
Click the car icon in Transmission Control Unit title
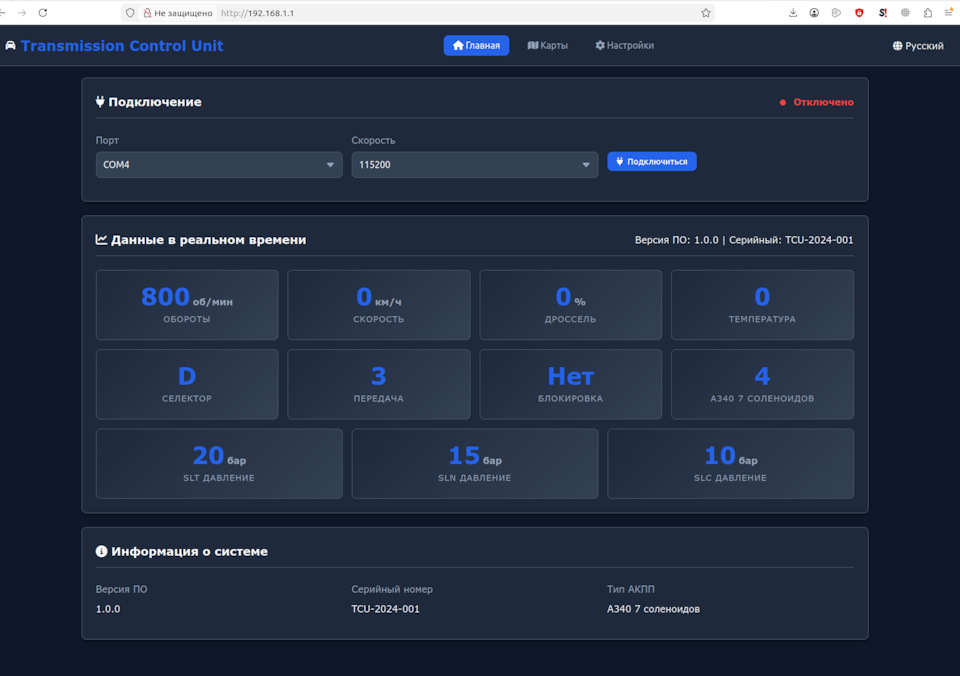(x=11, y=45)
